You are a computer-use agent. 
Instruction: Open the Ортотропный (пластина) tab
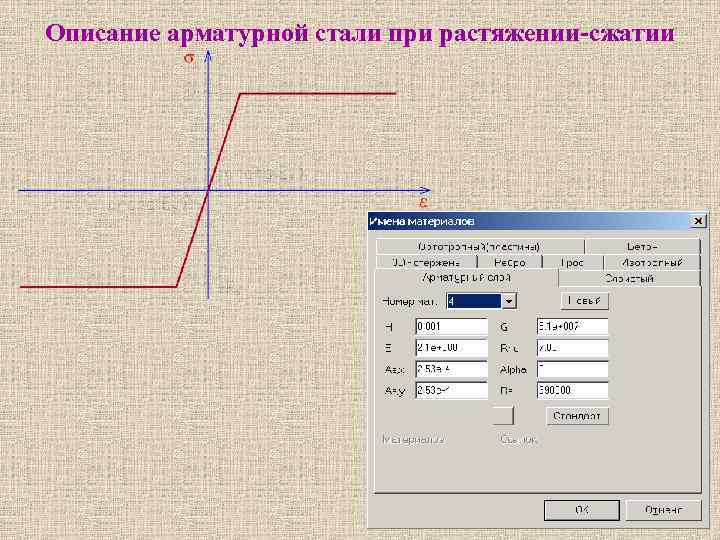point(479,247)
